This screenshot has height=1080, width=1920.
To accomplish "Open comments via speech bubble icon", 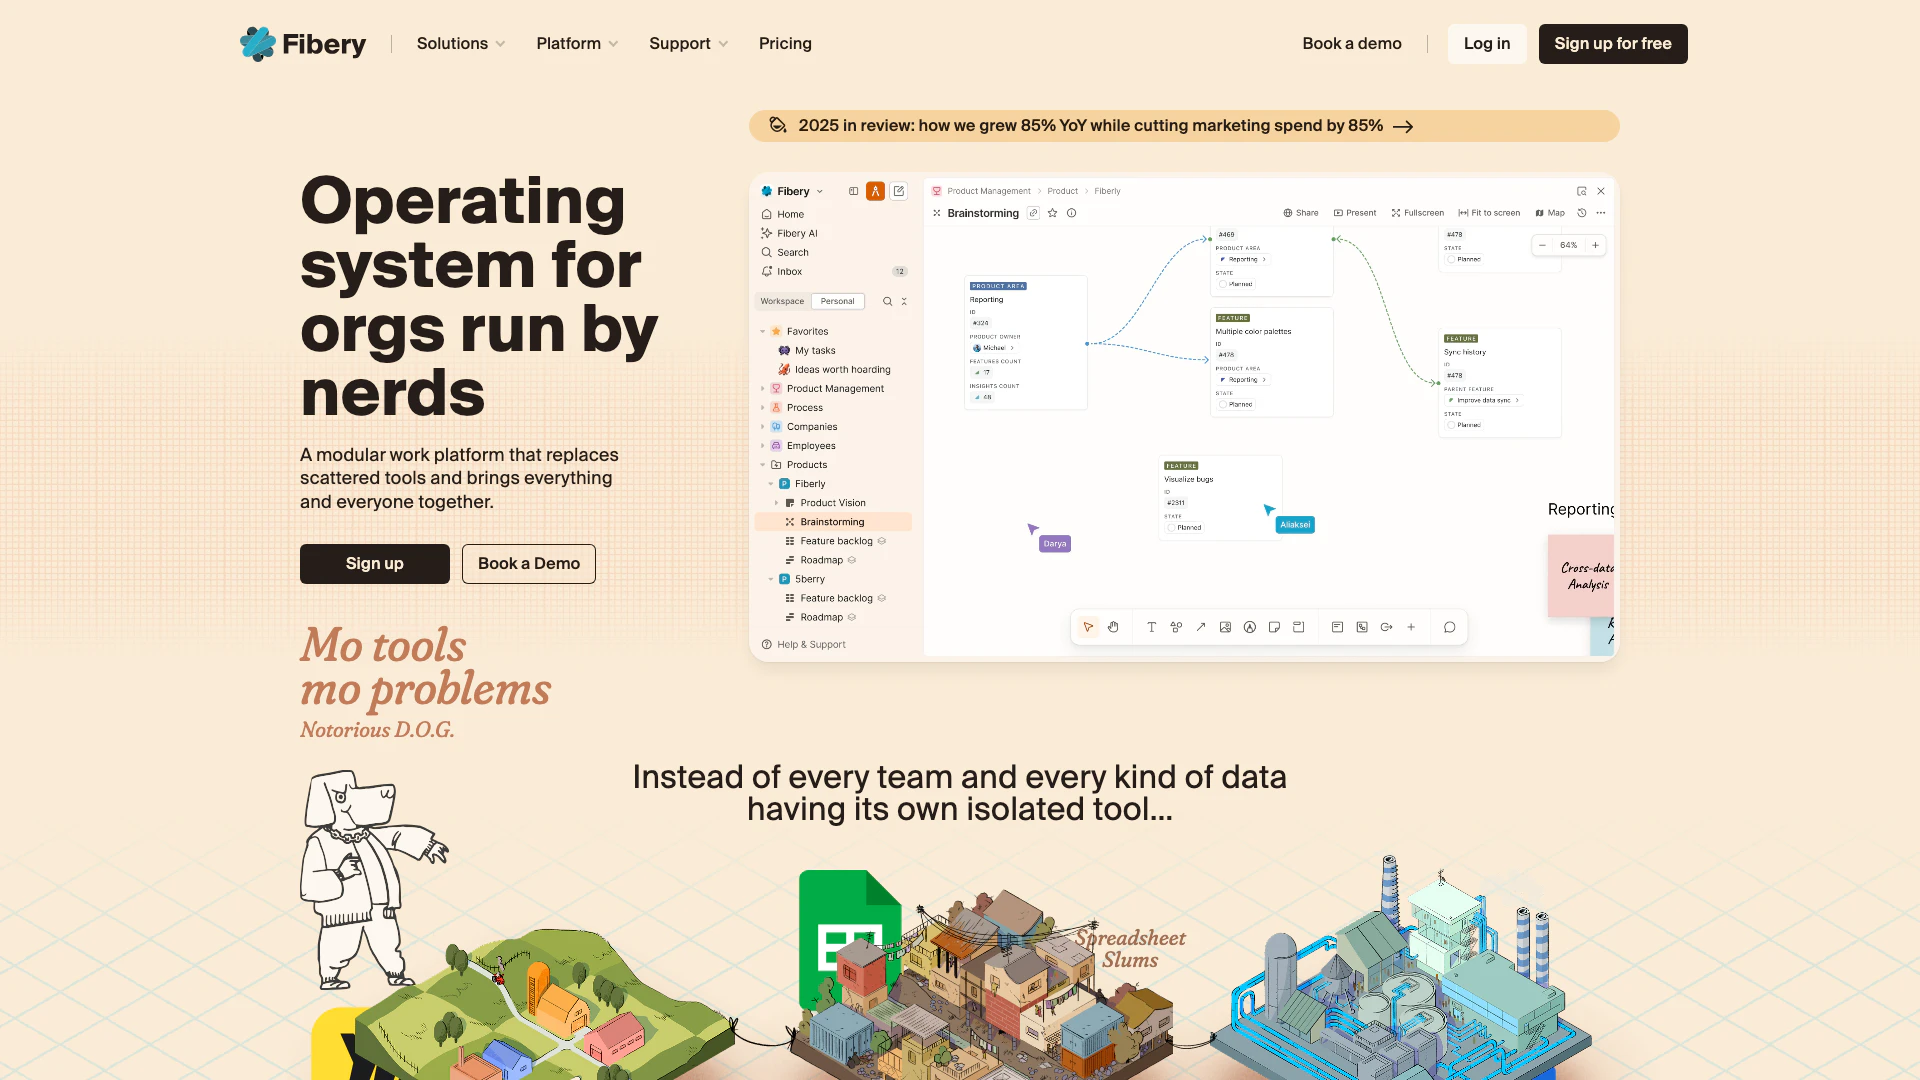I will (1449, 627).
